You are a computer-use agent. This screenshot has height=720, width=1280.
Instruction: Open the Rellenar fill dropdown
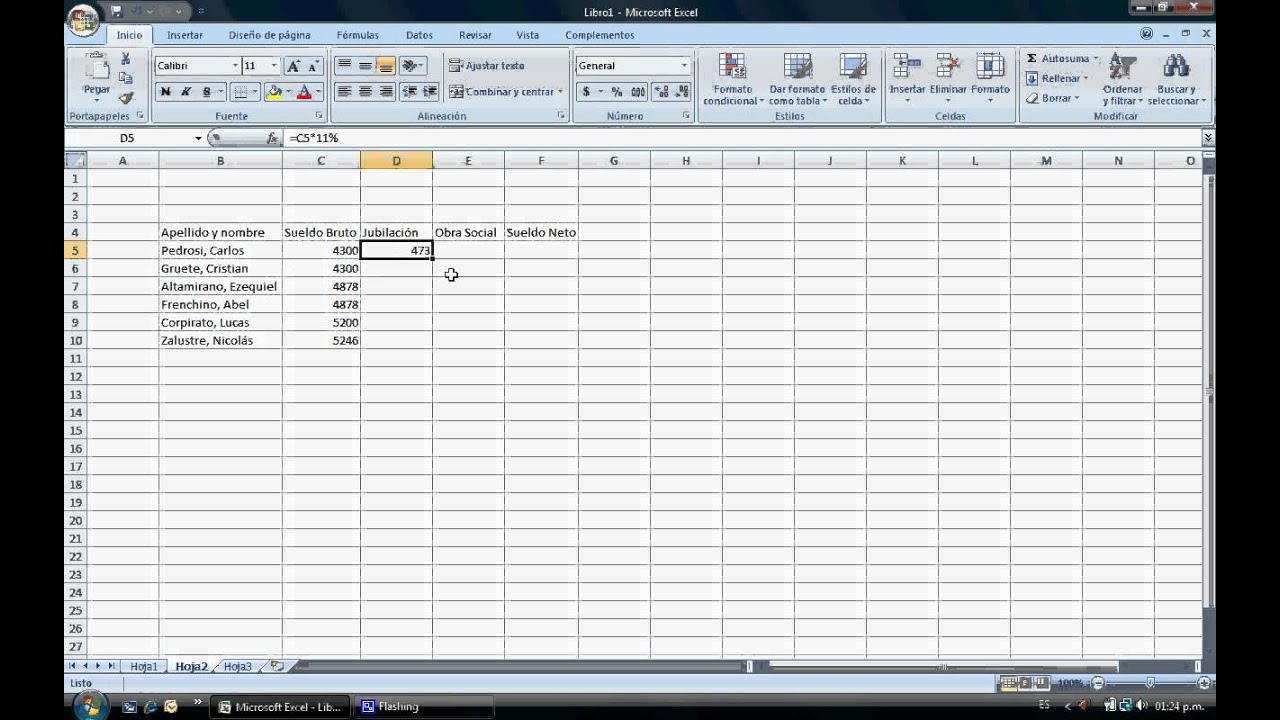point(1061,78)
